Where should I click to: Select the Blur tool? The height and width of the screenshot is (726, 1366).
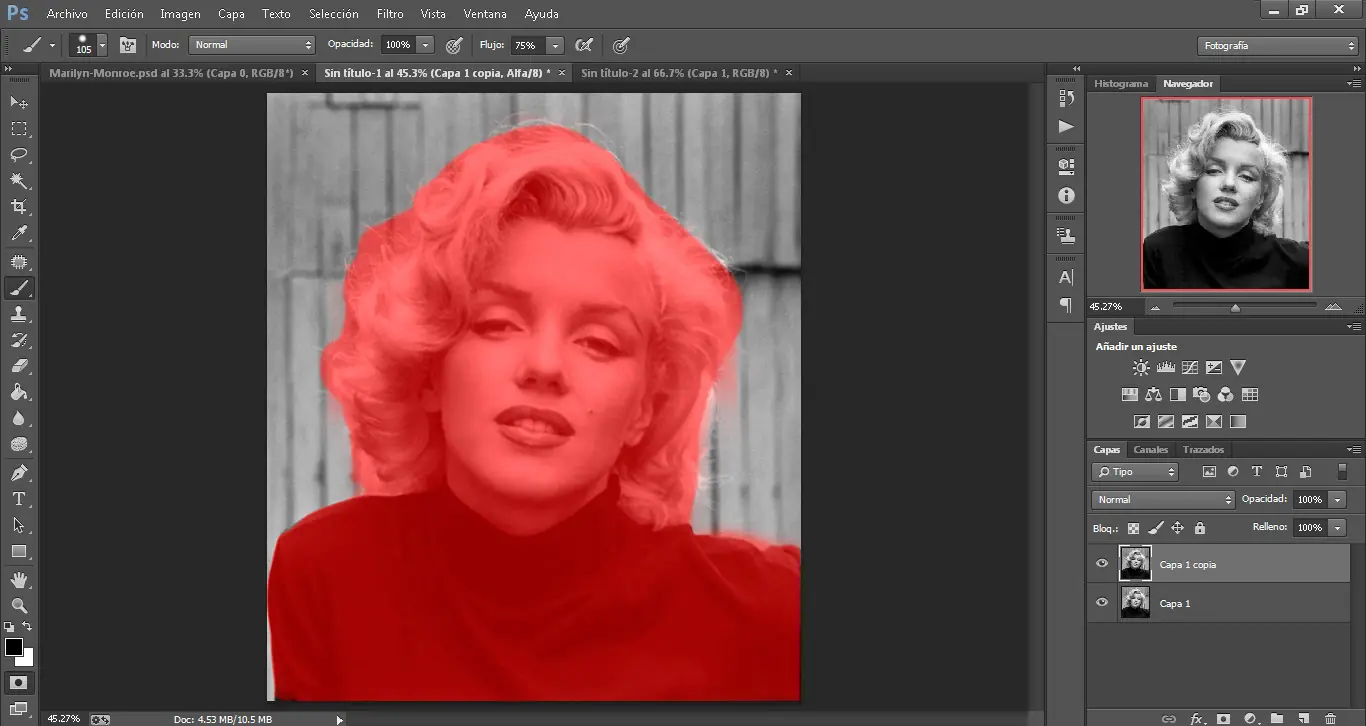click(19, 418)
